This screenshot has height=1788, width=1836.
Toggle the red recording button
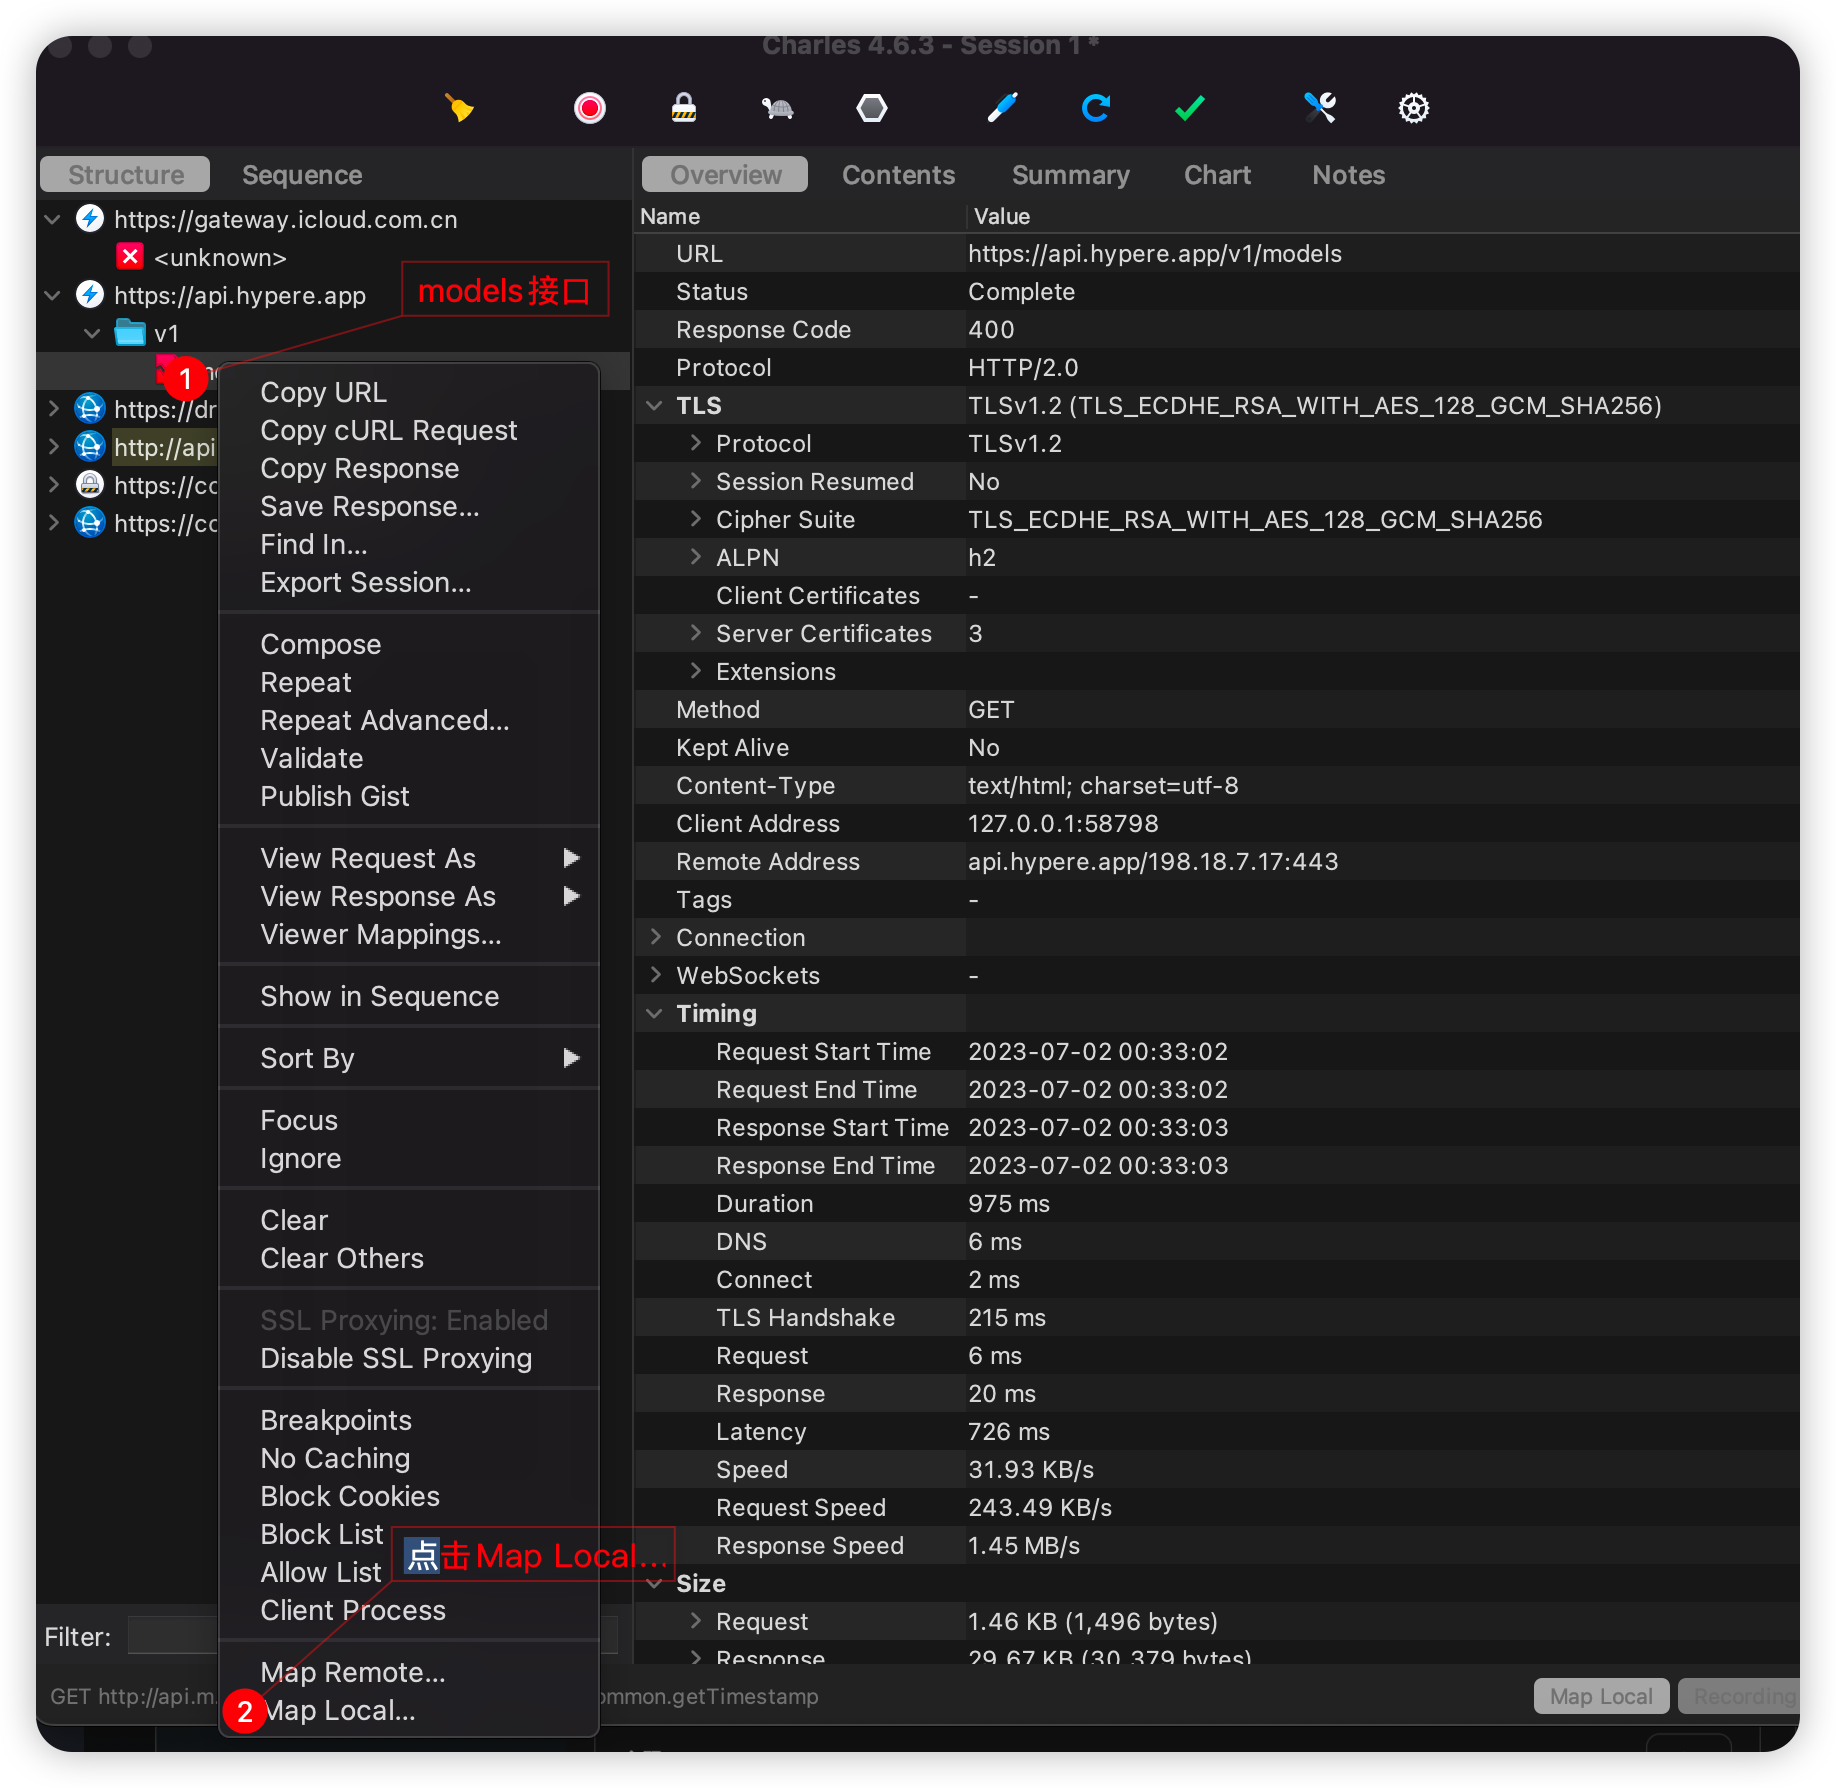click(x=589, y=107)
